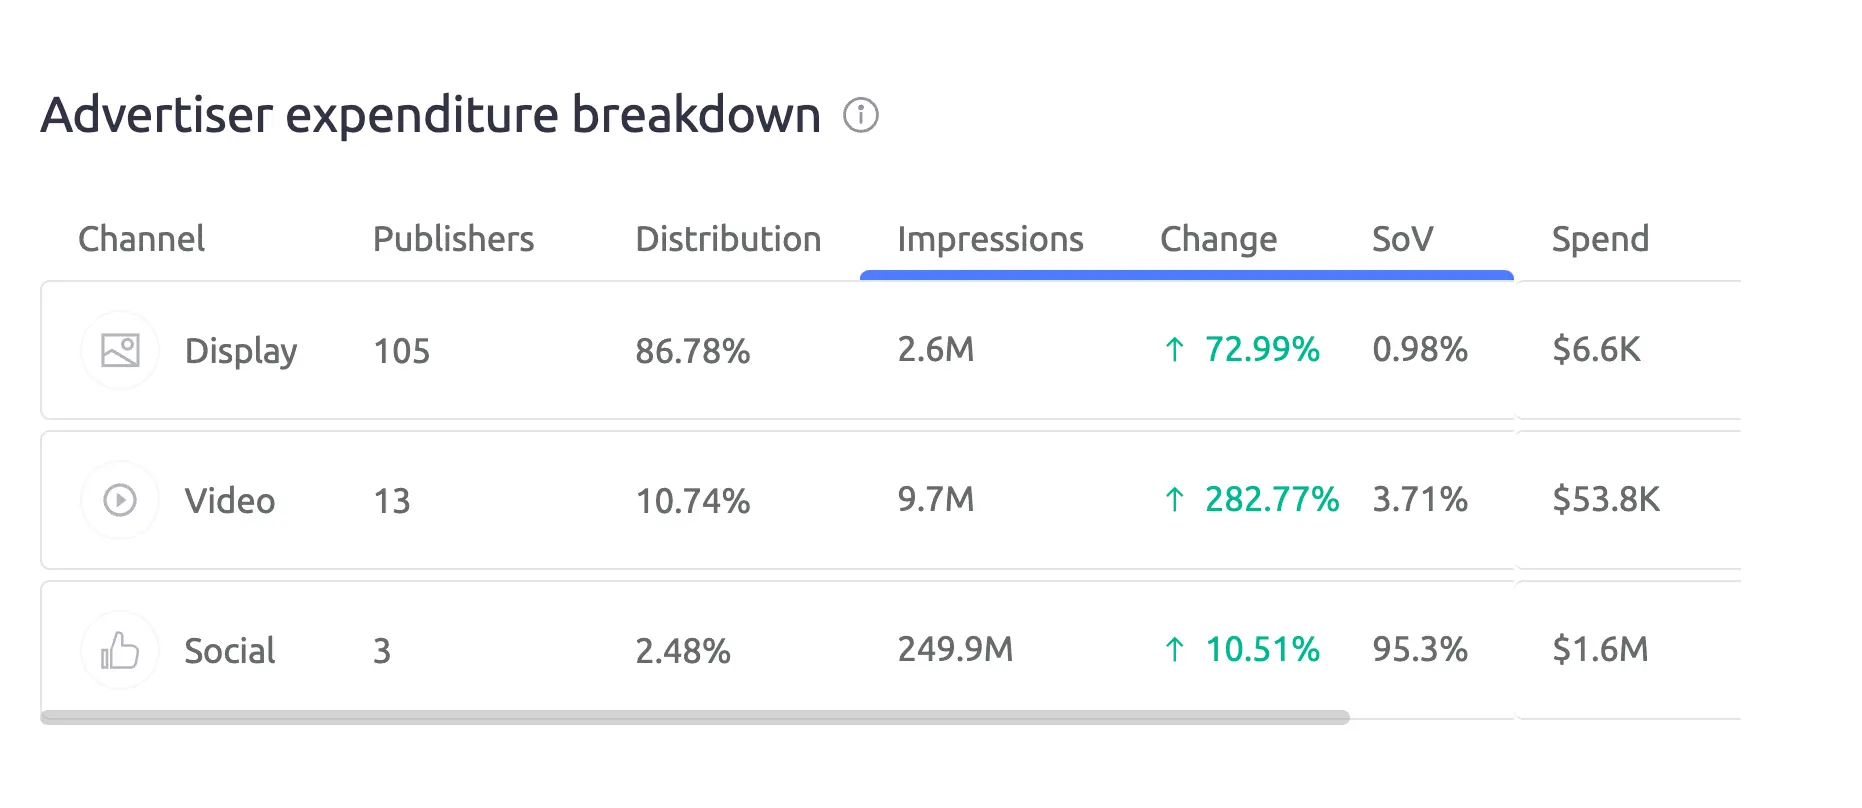Click the $1.6M Social spend value
Image resolution: width=1862 pixels, height=808 pixels.
1600,650
